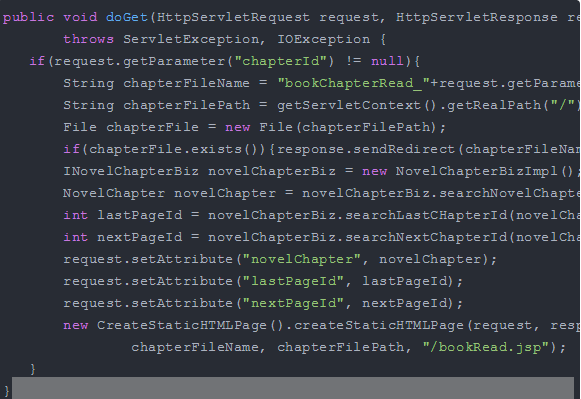Click IOException in the throws clause
This screenshot has height=399, width=581.
coord(323,39)
